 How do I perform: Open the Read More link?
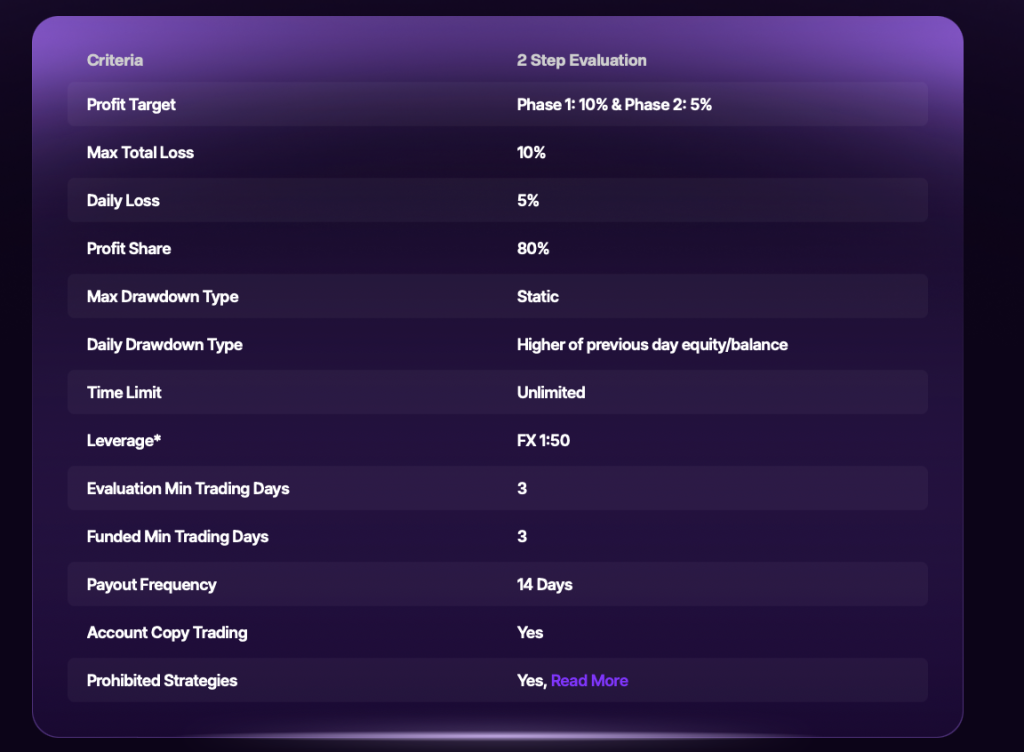click(x=589, y=680)
